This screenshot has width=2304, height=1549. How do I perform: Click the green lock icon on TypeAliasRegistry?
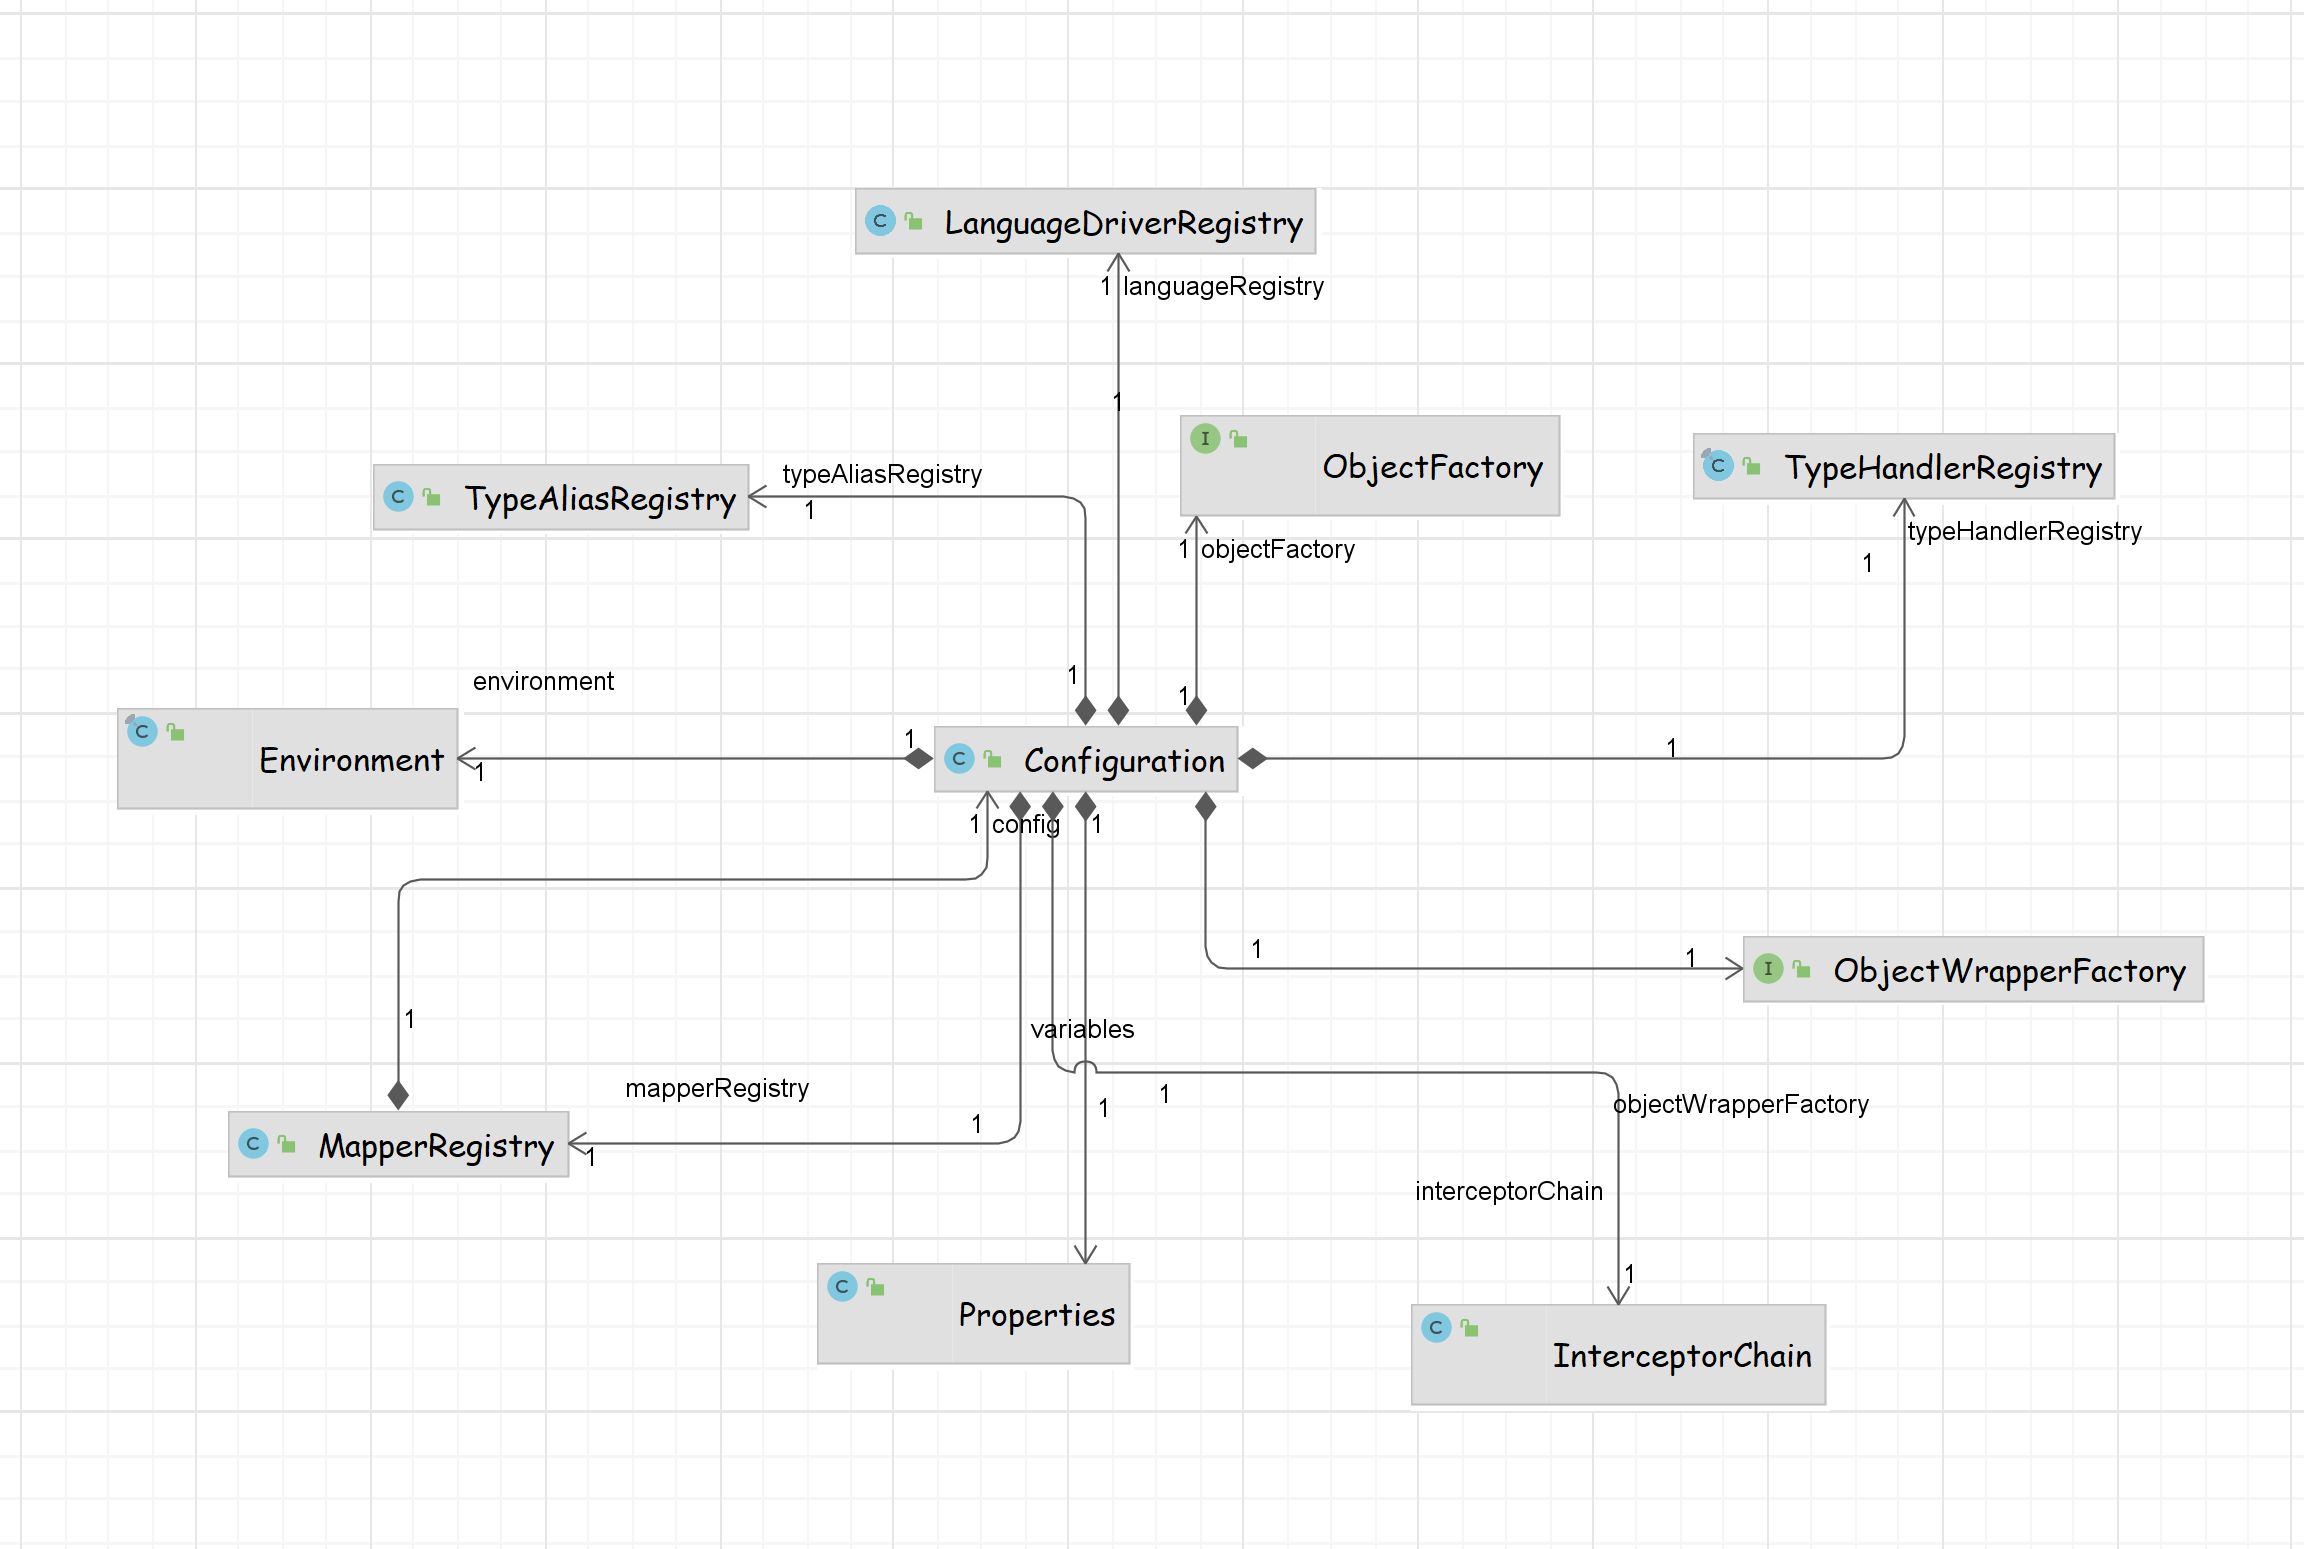click(432, 496)
